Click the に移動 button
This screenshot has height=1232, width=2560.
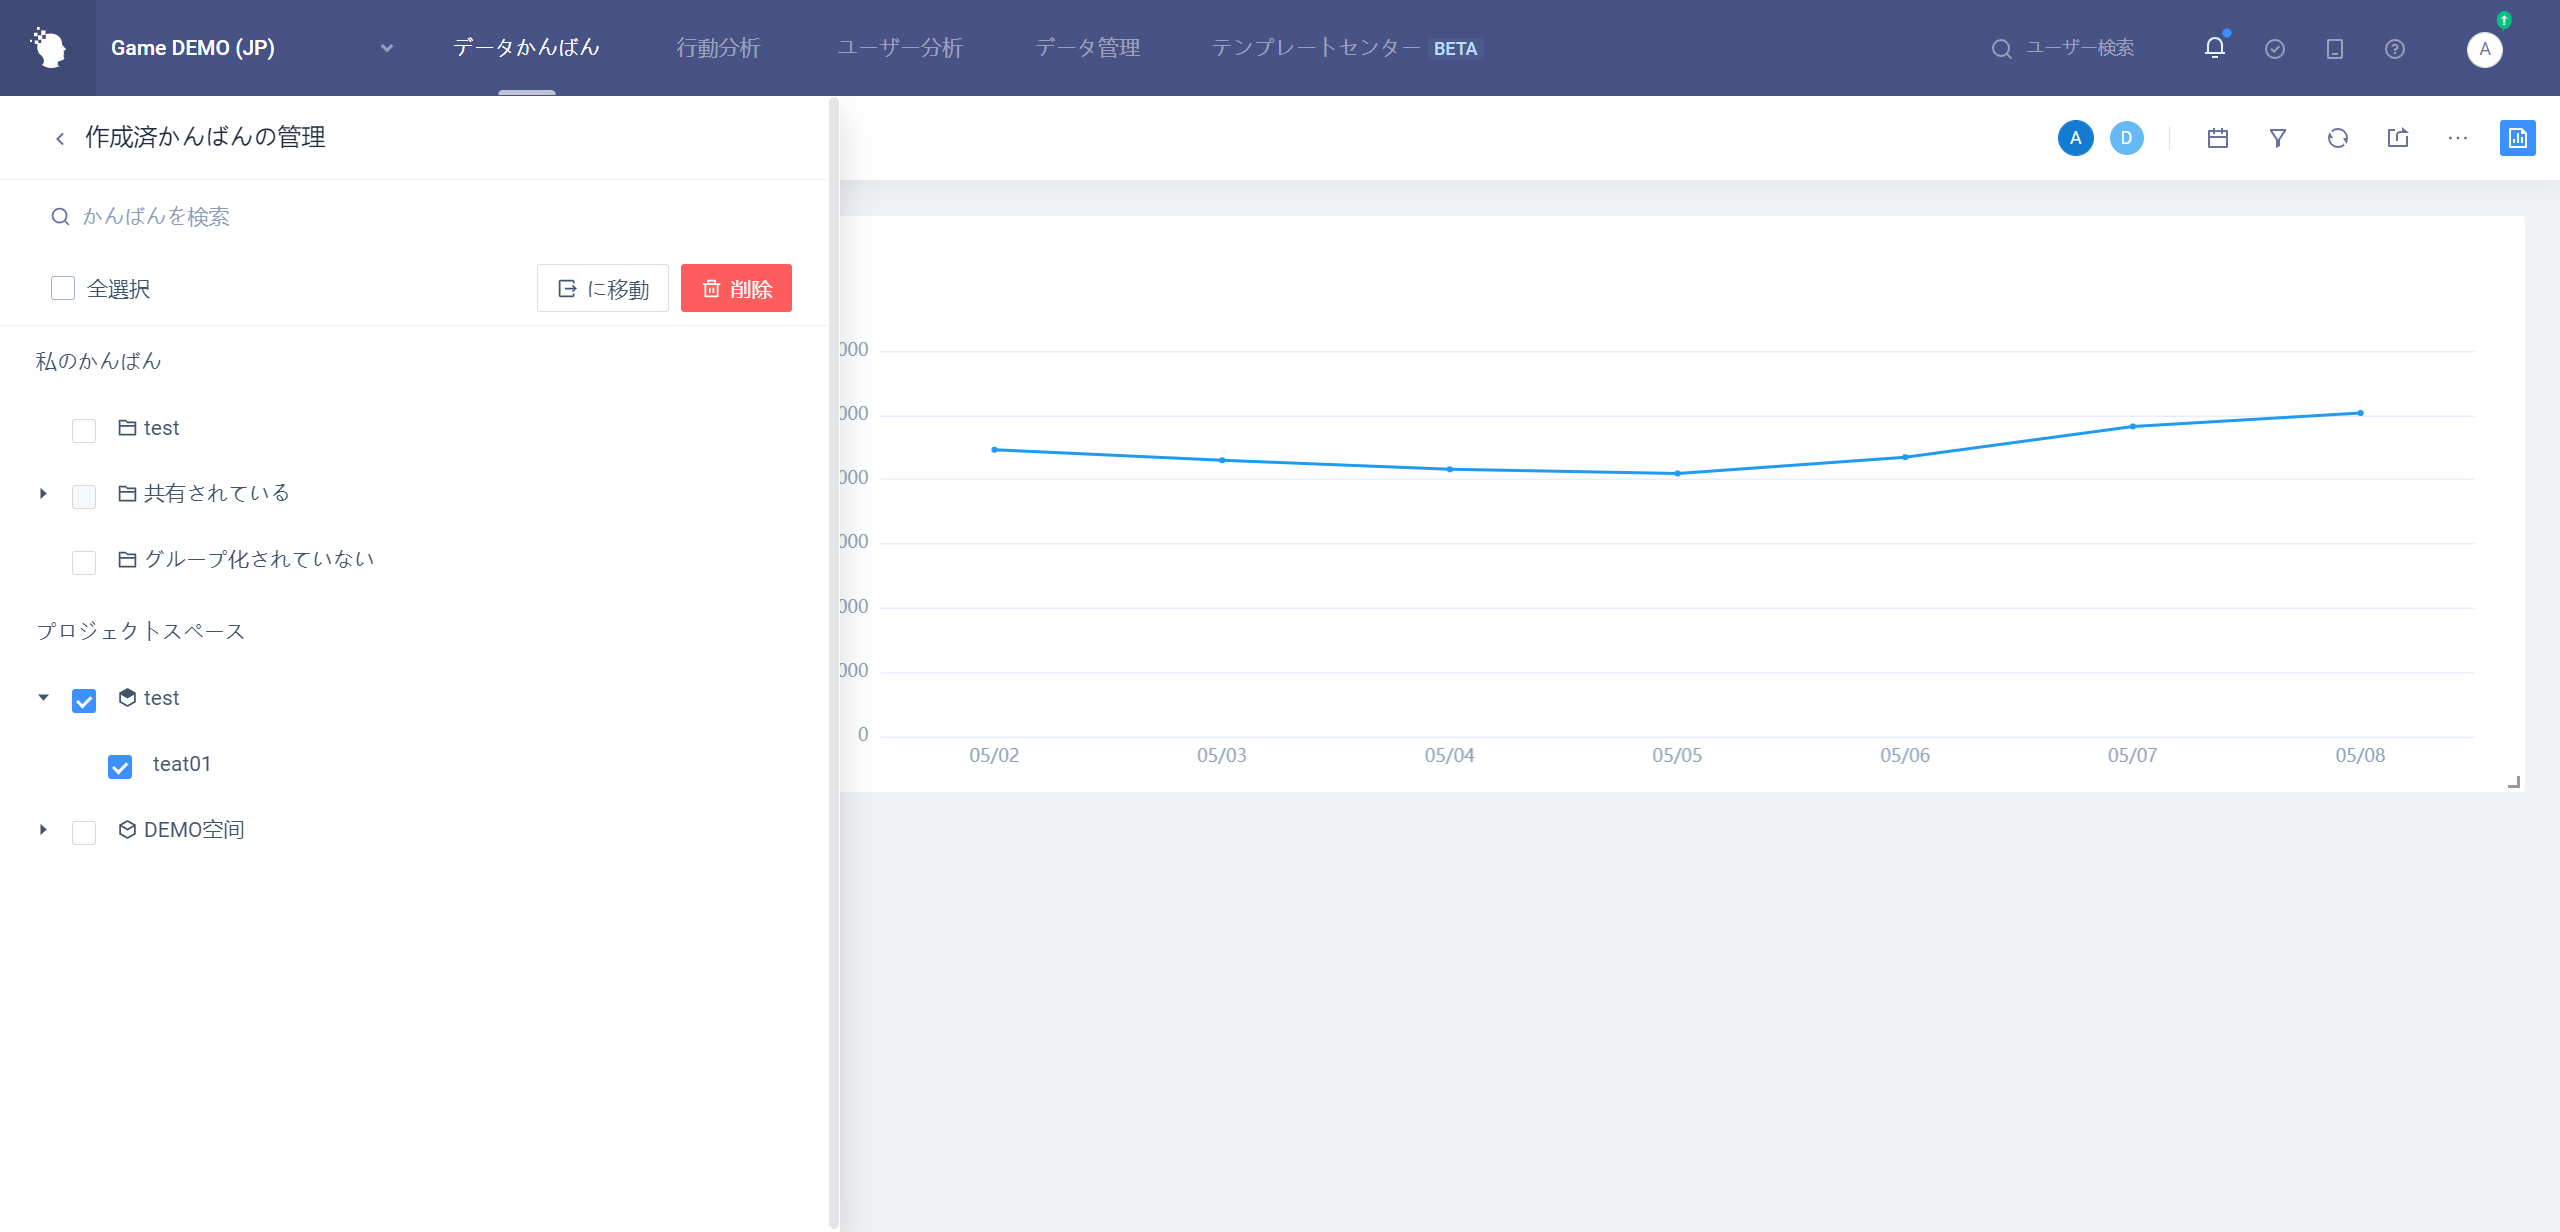click(x=603, y=288)
